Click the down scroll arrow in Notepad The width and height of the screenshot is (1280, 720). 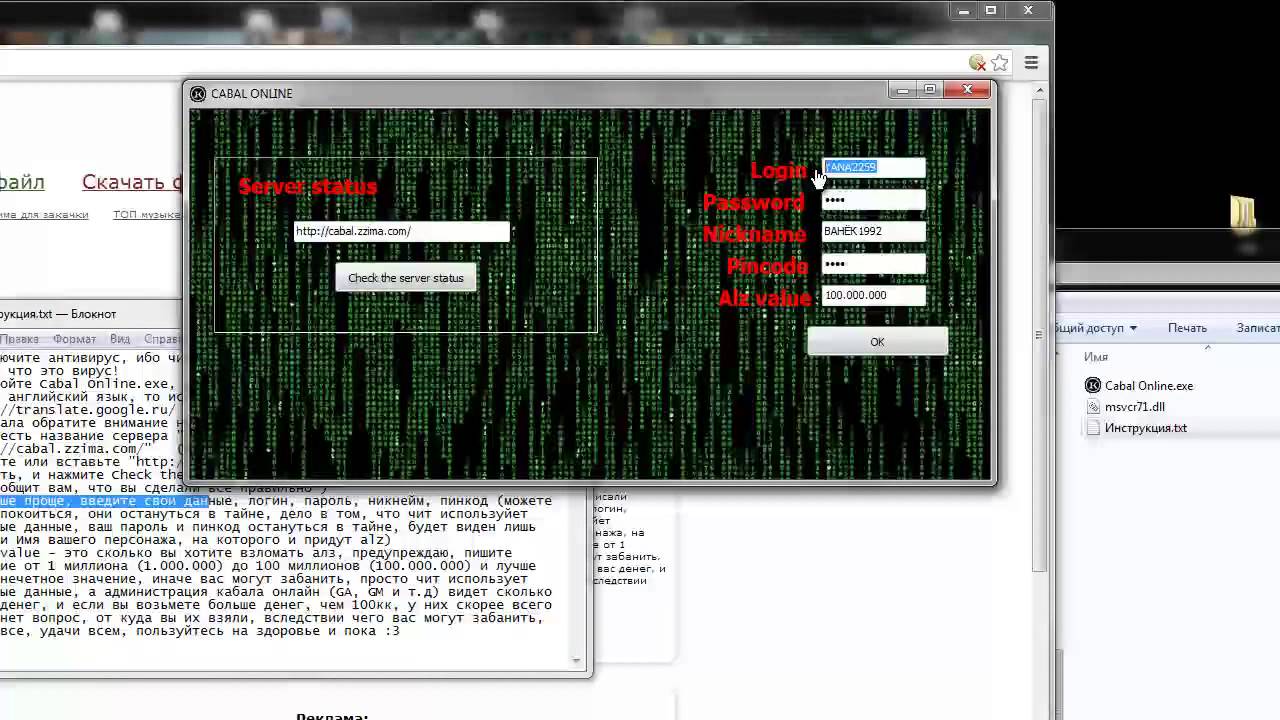[576, 660]
